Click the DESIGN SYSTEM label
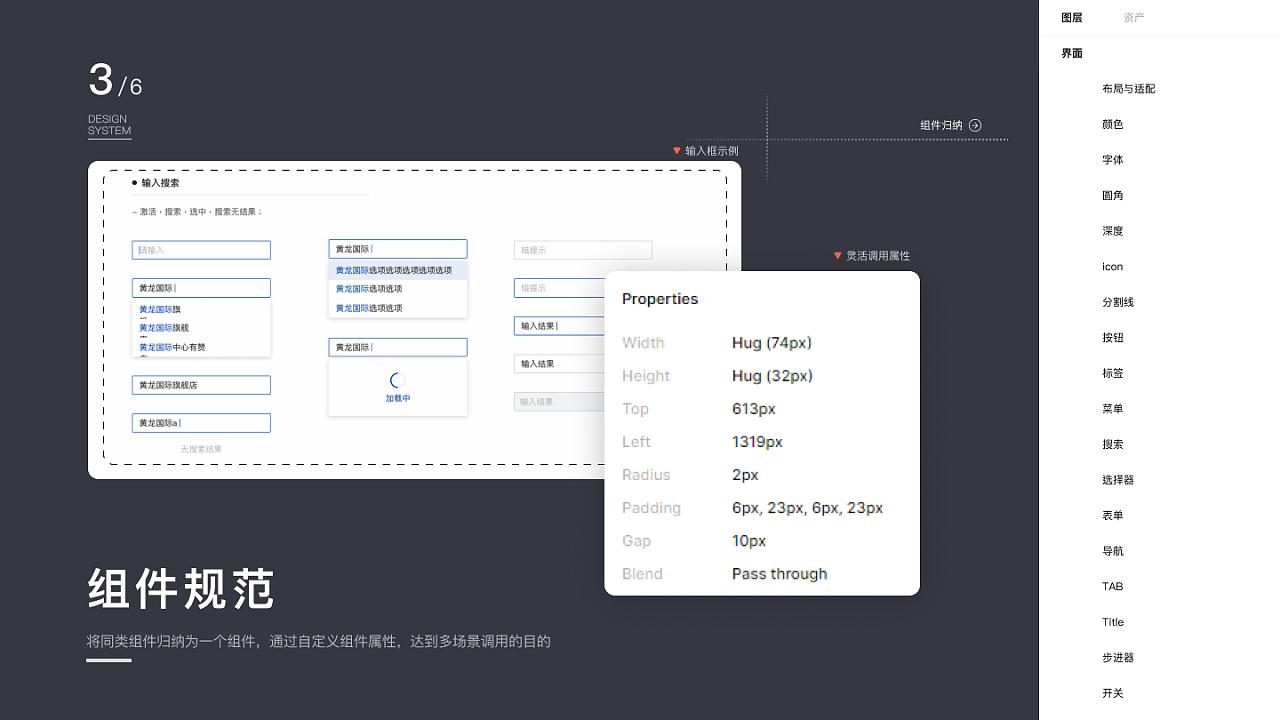 click(x=109, y=125)
